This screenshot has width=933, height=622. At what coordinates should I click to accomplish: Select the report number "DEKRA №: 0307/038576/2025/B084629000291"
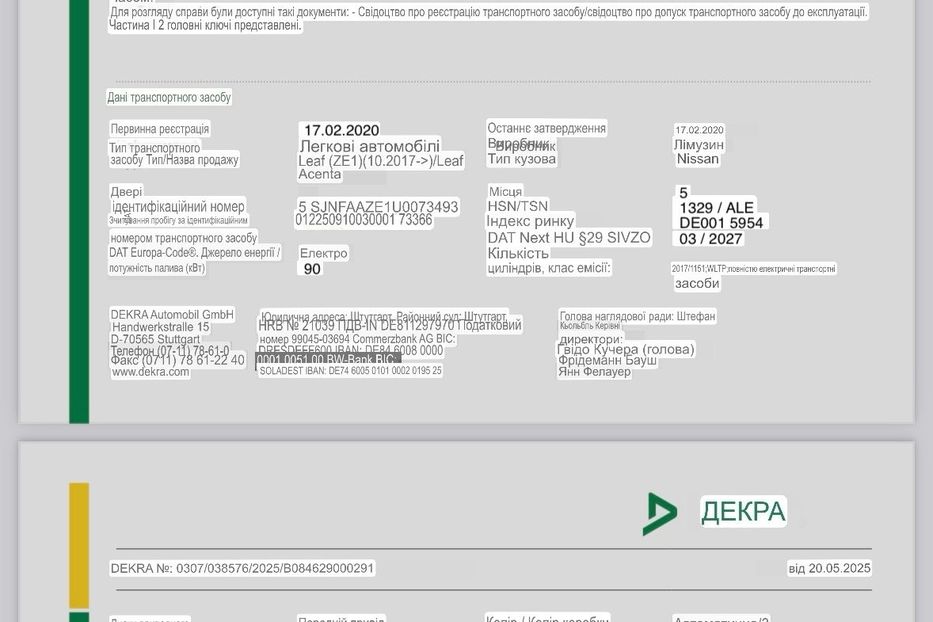(242, 568)
